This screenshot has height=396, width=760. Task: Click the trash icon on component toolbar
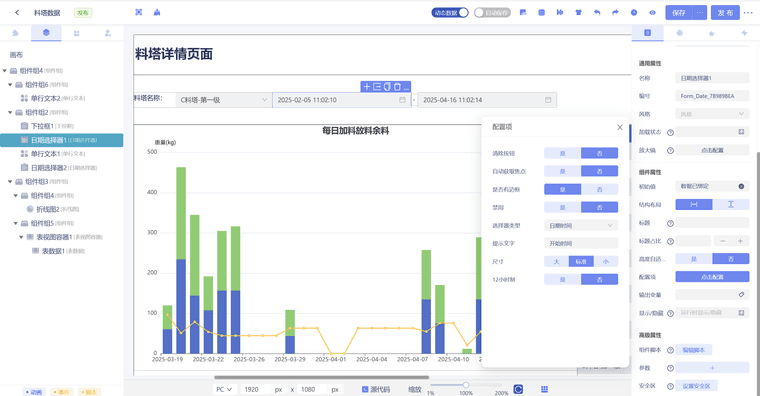click(x=397, y=87)
